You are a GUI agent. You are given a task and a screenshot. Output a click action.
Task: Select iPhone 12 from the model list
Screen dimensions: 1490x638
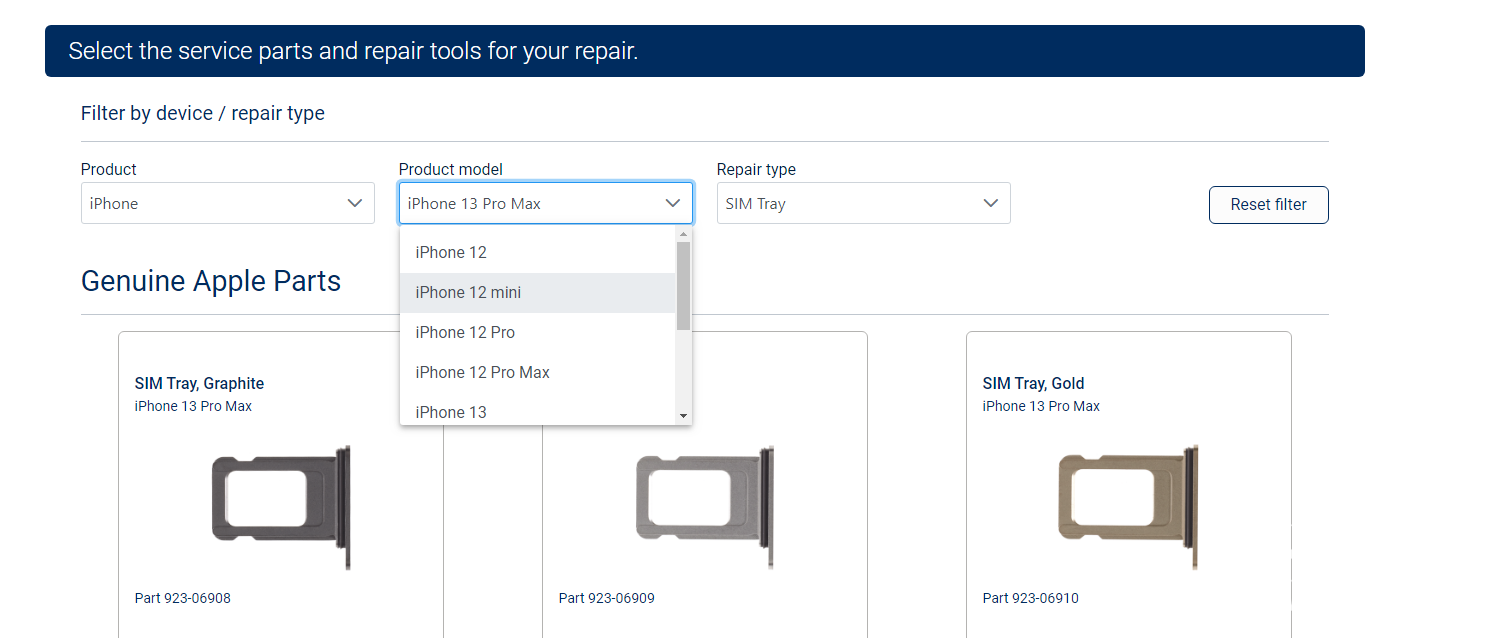[x=538, y=253]
